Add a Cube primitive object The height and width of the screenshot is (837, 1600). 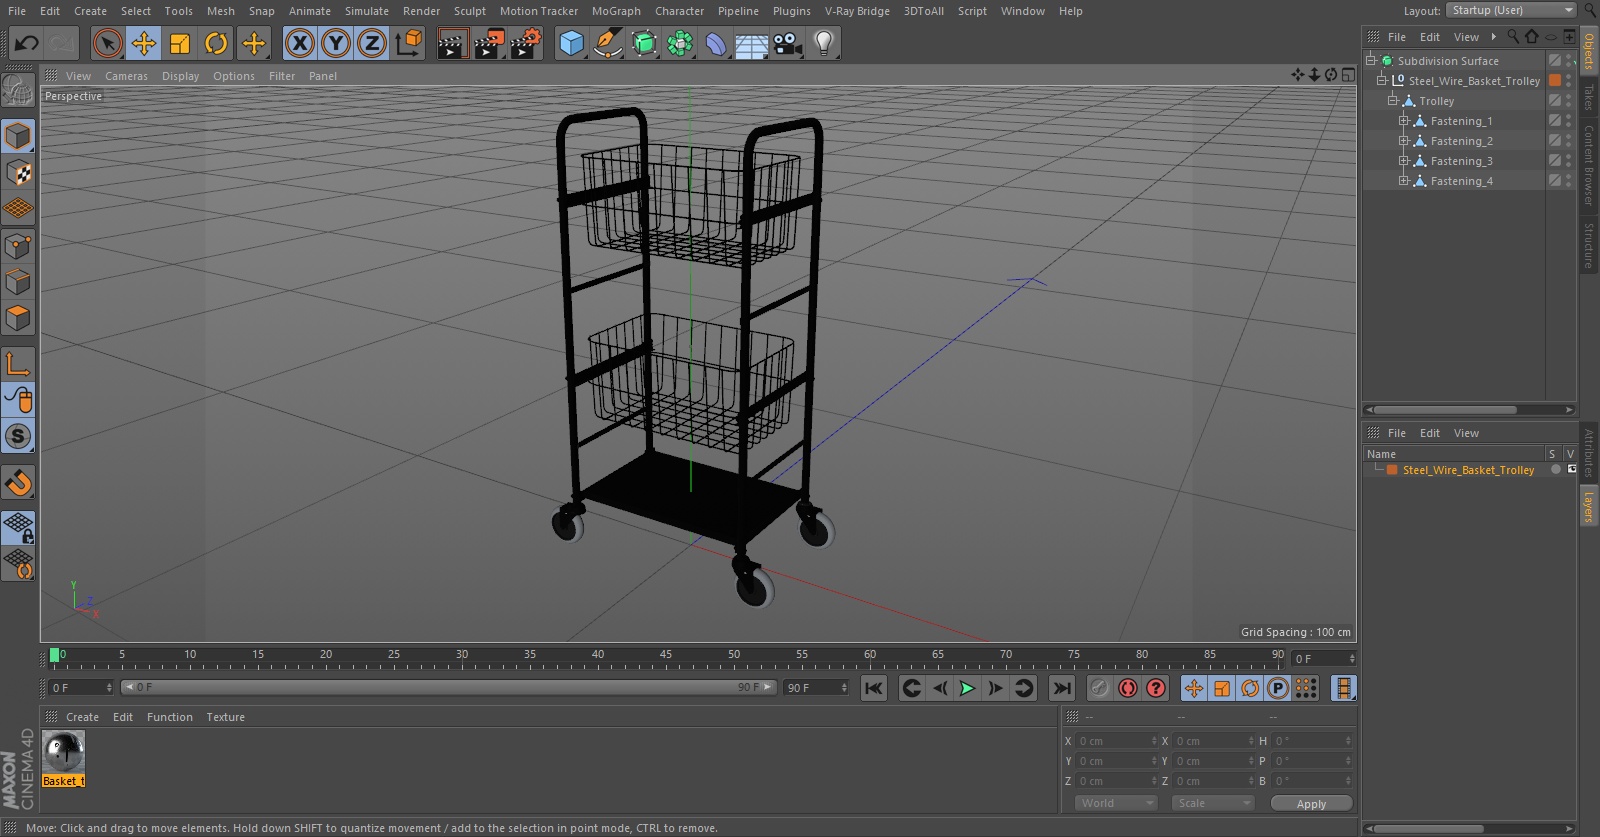point(571,43)
